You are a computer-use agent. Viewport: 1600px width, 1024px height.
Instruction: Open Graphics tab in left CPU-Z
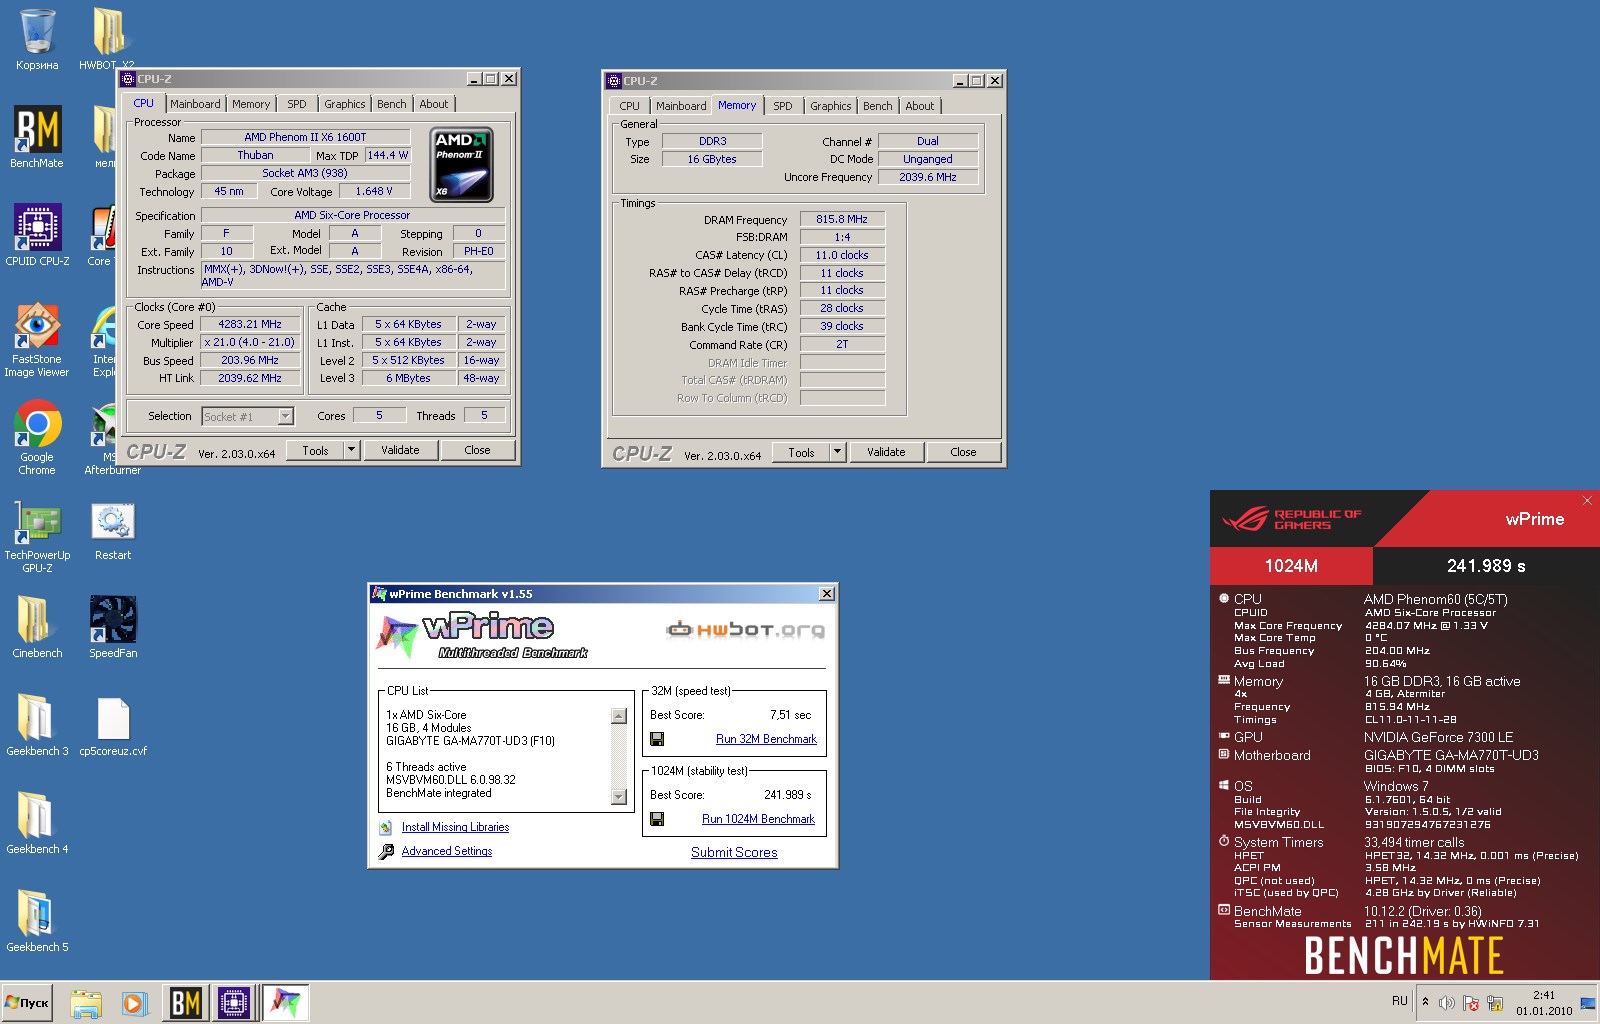point(345,104)
